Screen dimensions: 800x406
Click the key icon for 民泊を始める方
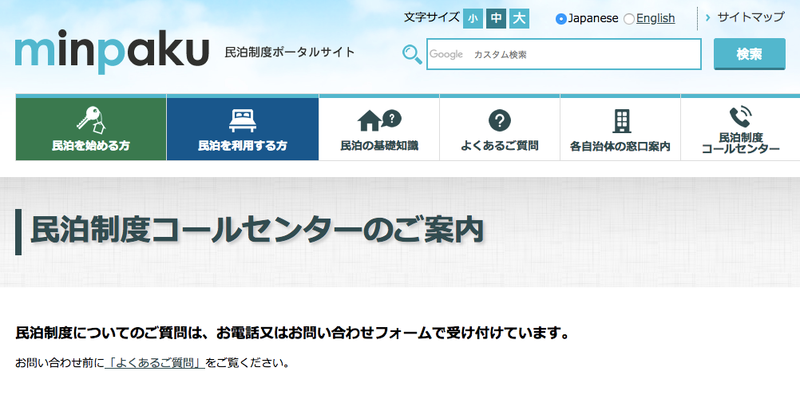91,120
